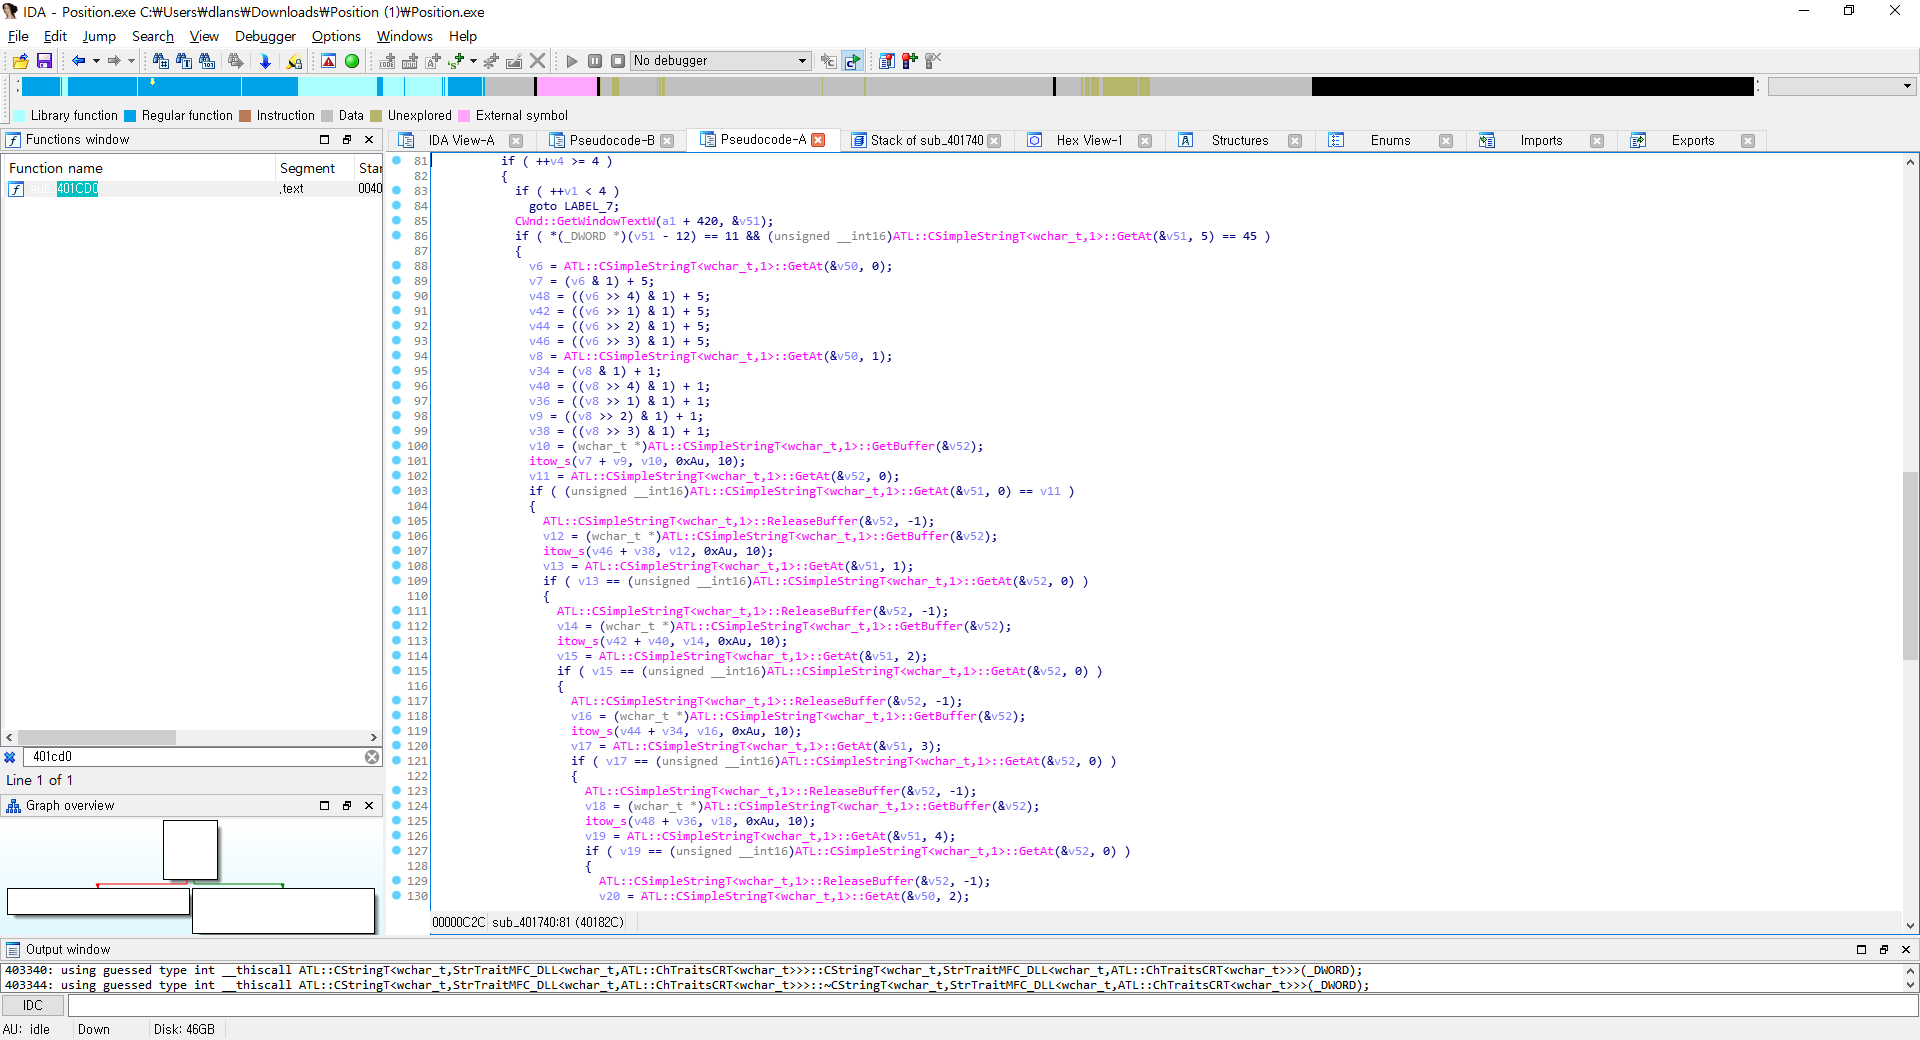This screenshot has width=1920, height=1040.
Task: Click the Segment column header
Action: (314, 168)
